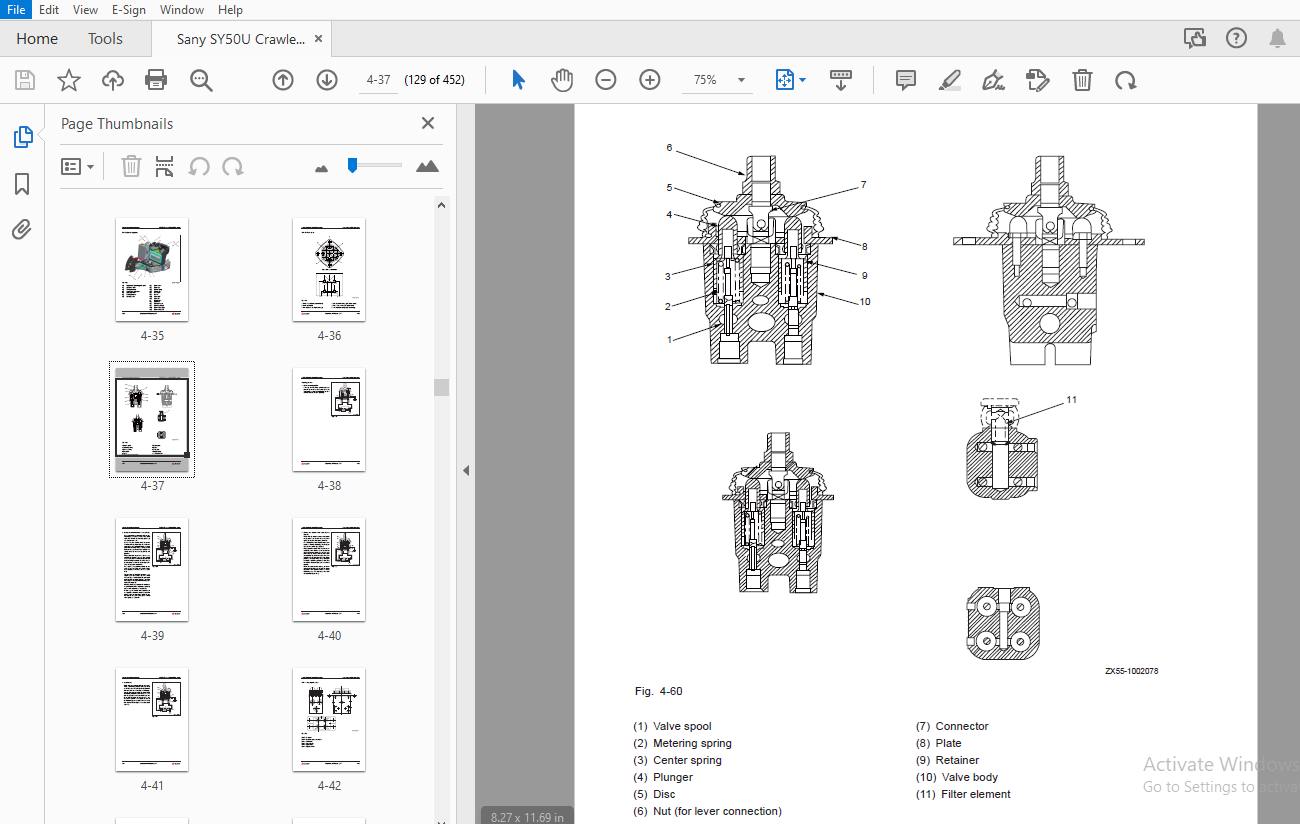
Task: Select page thumbnail 4-36
Action: (329, 269)
